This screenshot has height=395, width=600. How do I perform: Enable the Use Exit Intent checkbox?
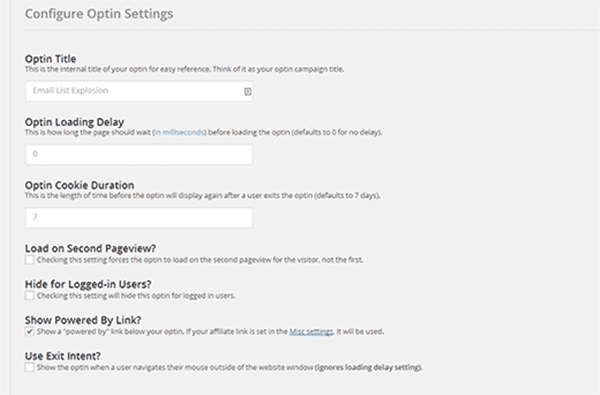(29, 367)
